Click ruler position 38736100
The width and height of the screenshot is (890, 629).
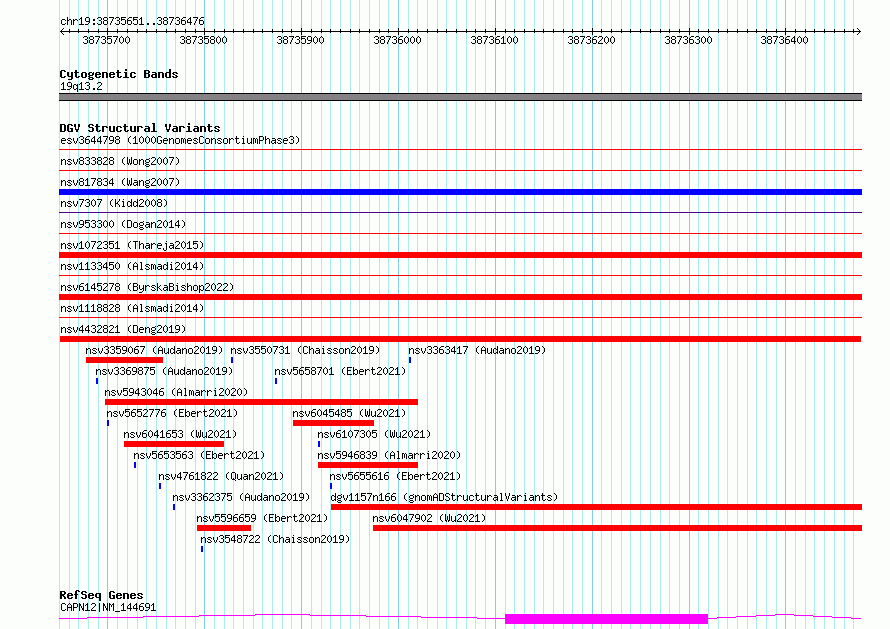click(x=494, y=40)
